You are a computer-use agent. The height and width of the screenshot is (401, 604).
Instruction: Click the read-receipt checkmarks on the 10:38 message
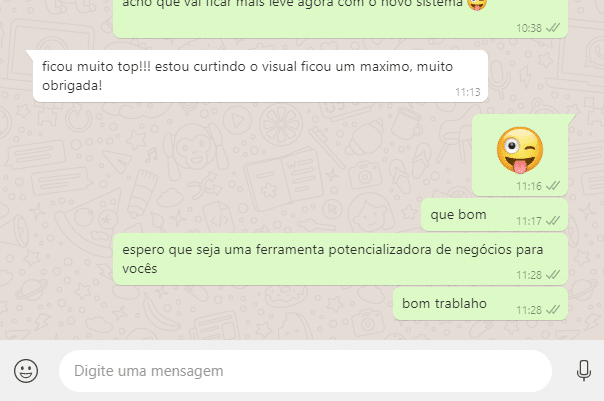(553, 28)
